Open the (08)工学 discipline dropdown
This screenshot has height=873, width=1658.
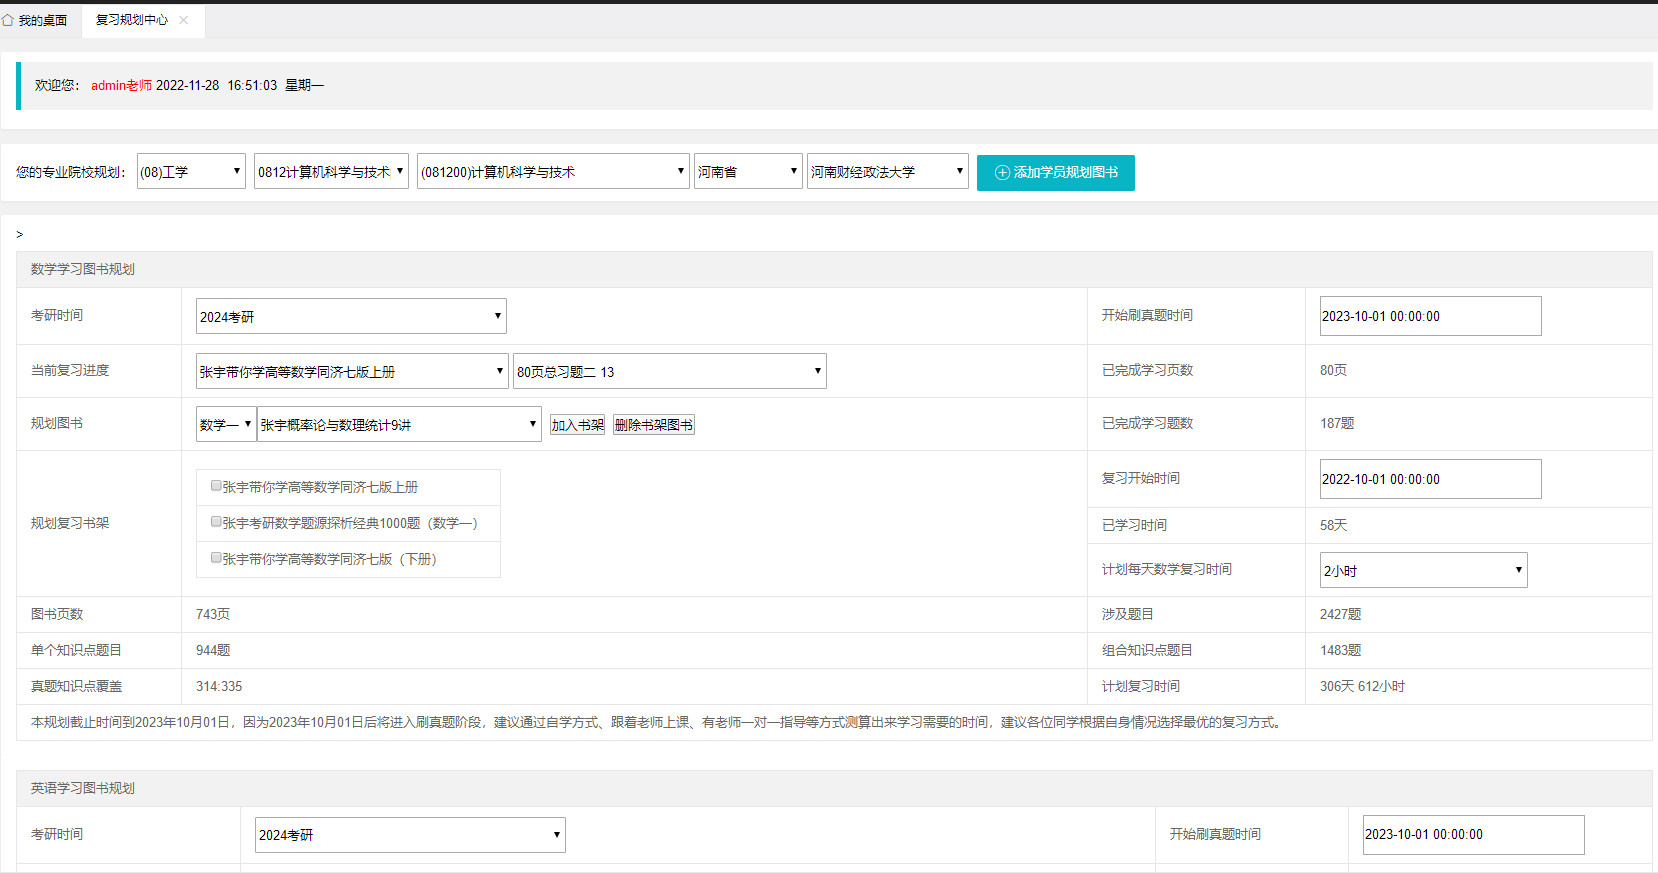[191, 171]
